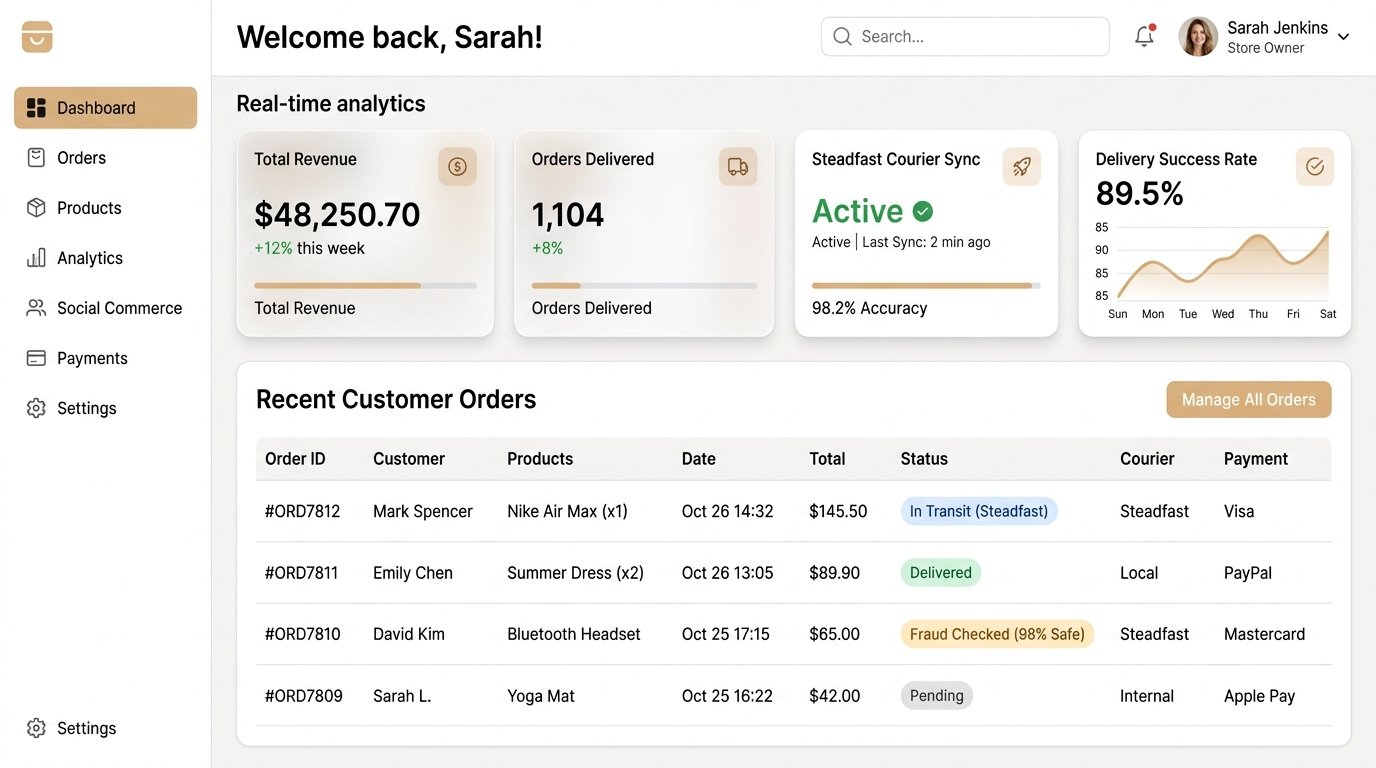Click the store logo icon in sidebar
Viewport: 1376px width, 768px height.
[37, 37]
